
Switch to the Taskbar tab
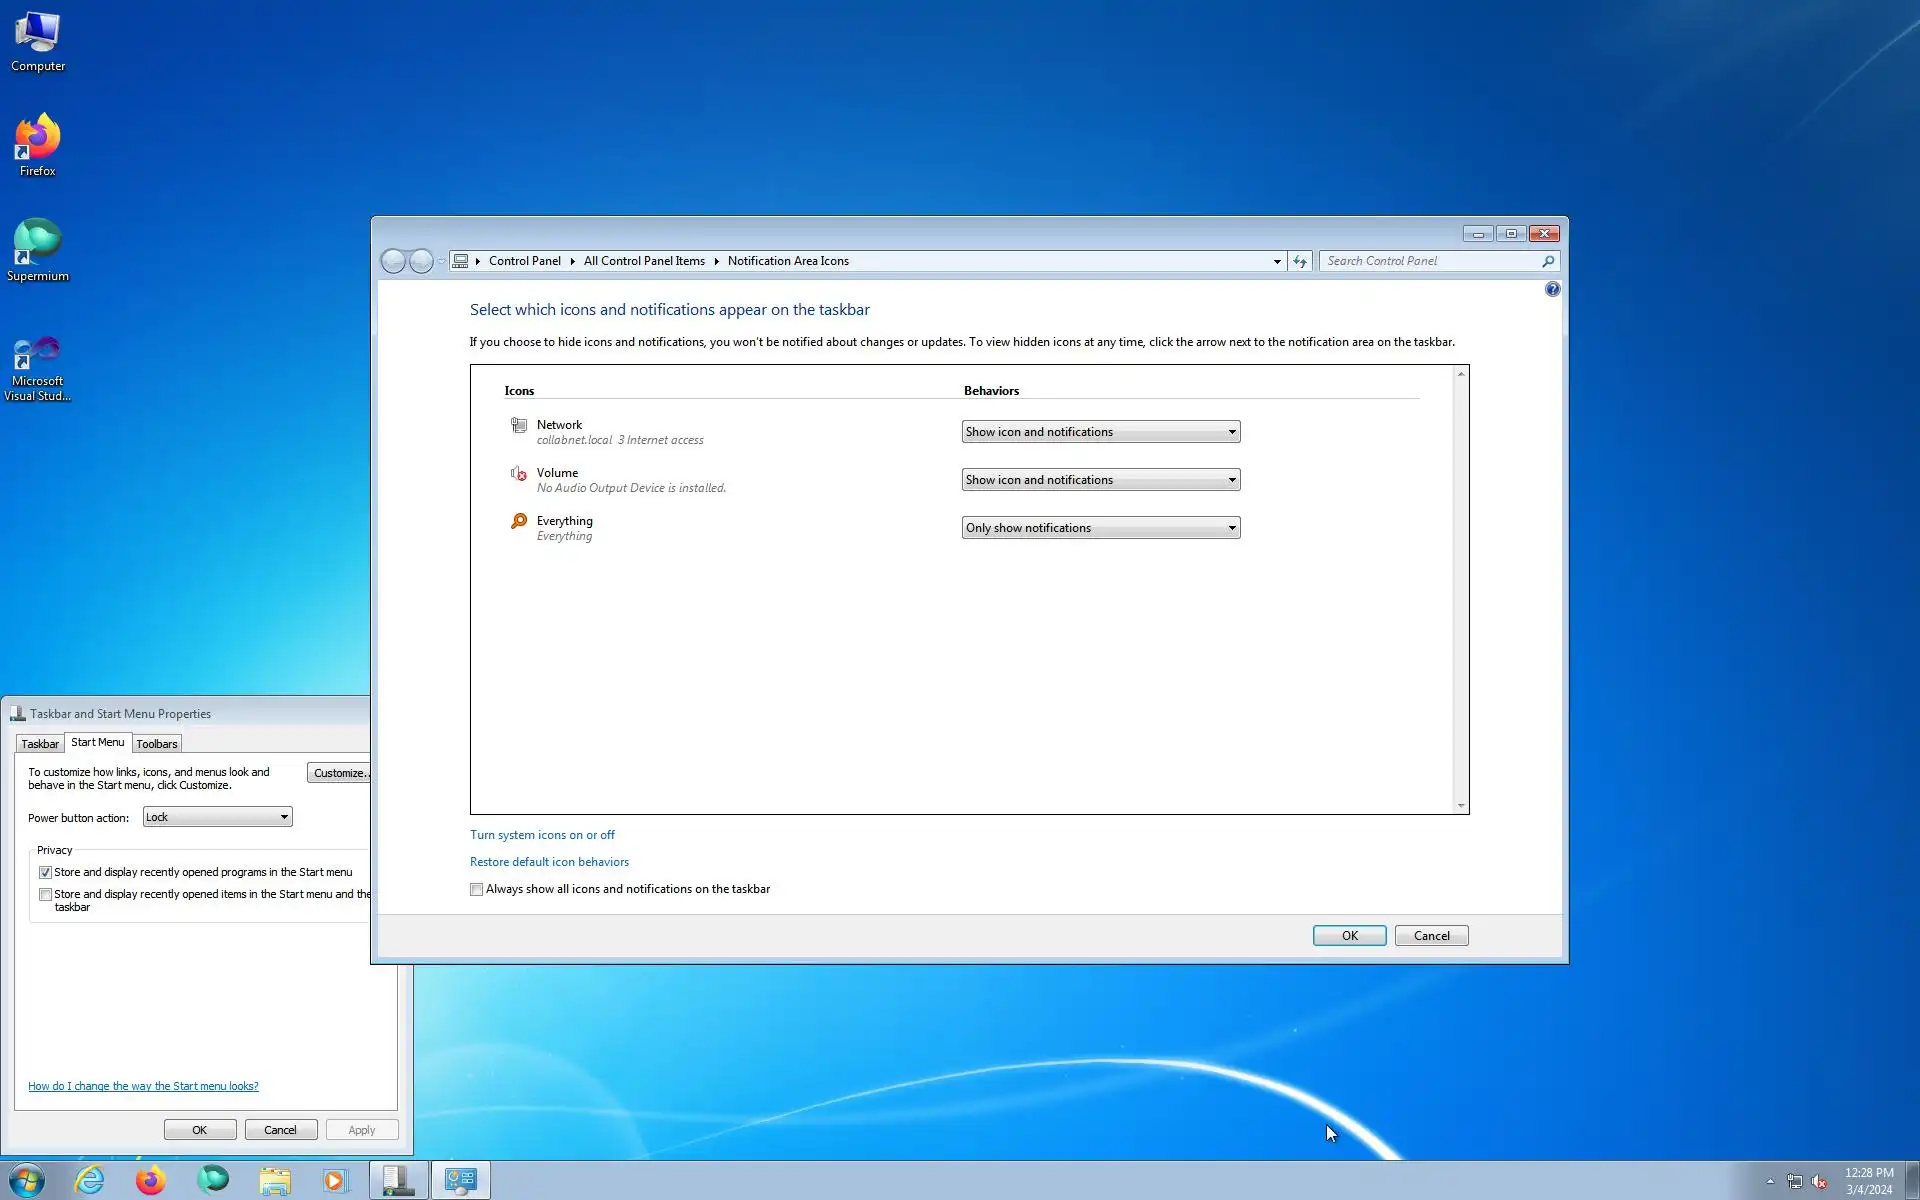pyautogui.click(x=40, y=744)
